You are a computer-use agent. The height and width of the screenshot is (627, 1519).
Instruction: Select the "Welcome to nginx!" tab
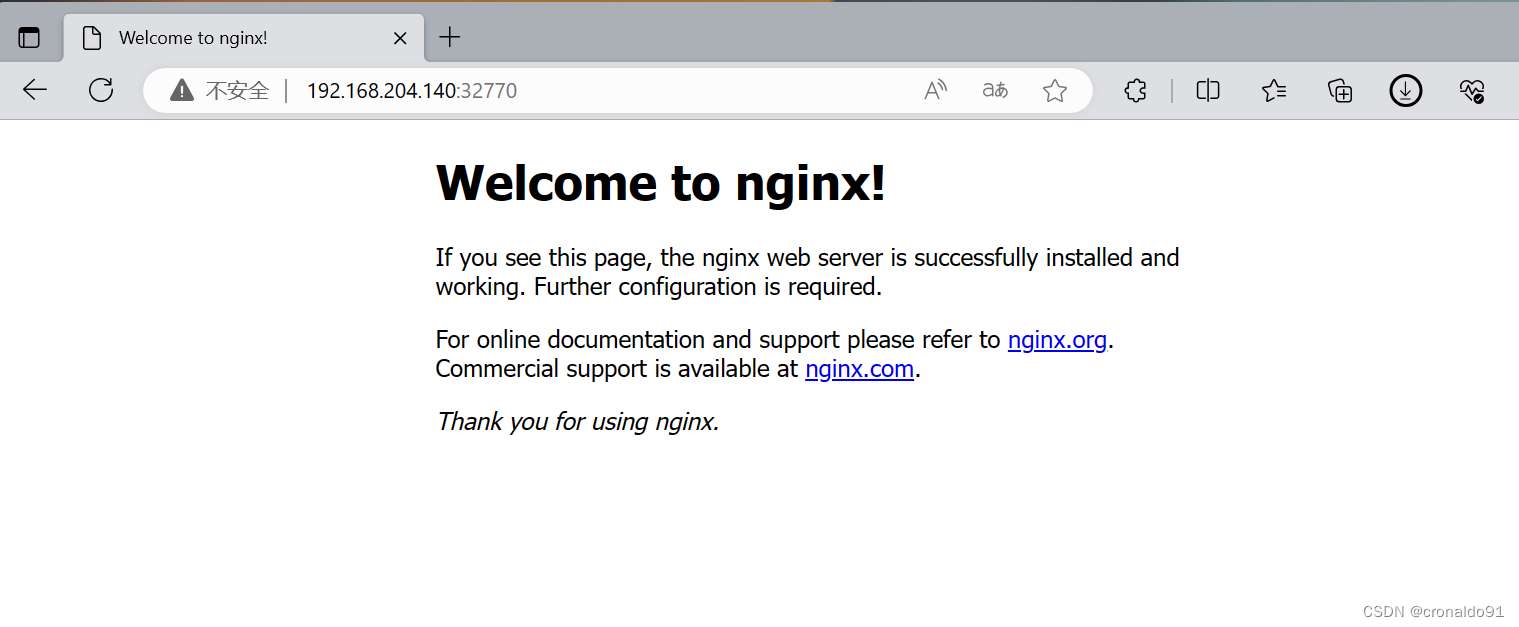click(x=244, y=38)
